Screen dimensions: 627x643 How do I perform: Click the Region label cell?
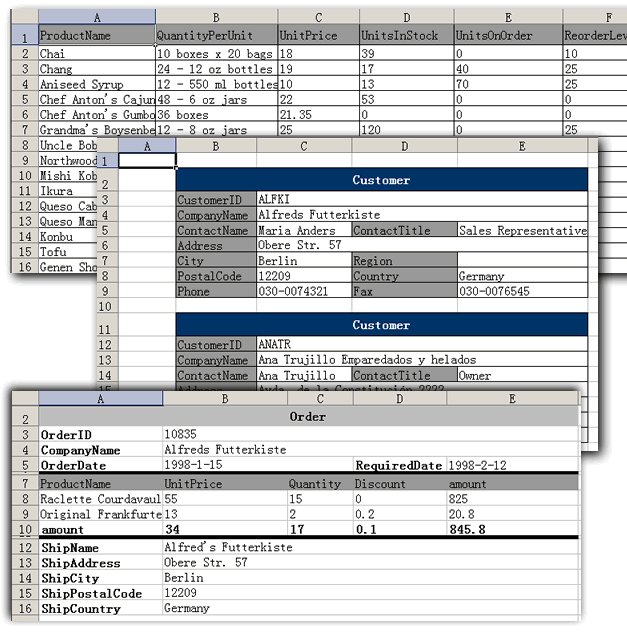[x=404, y=260]
